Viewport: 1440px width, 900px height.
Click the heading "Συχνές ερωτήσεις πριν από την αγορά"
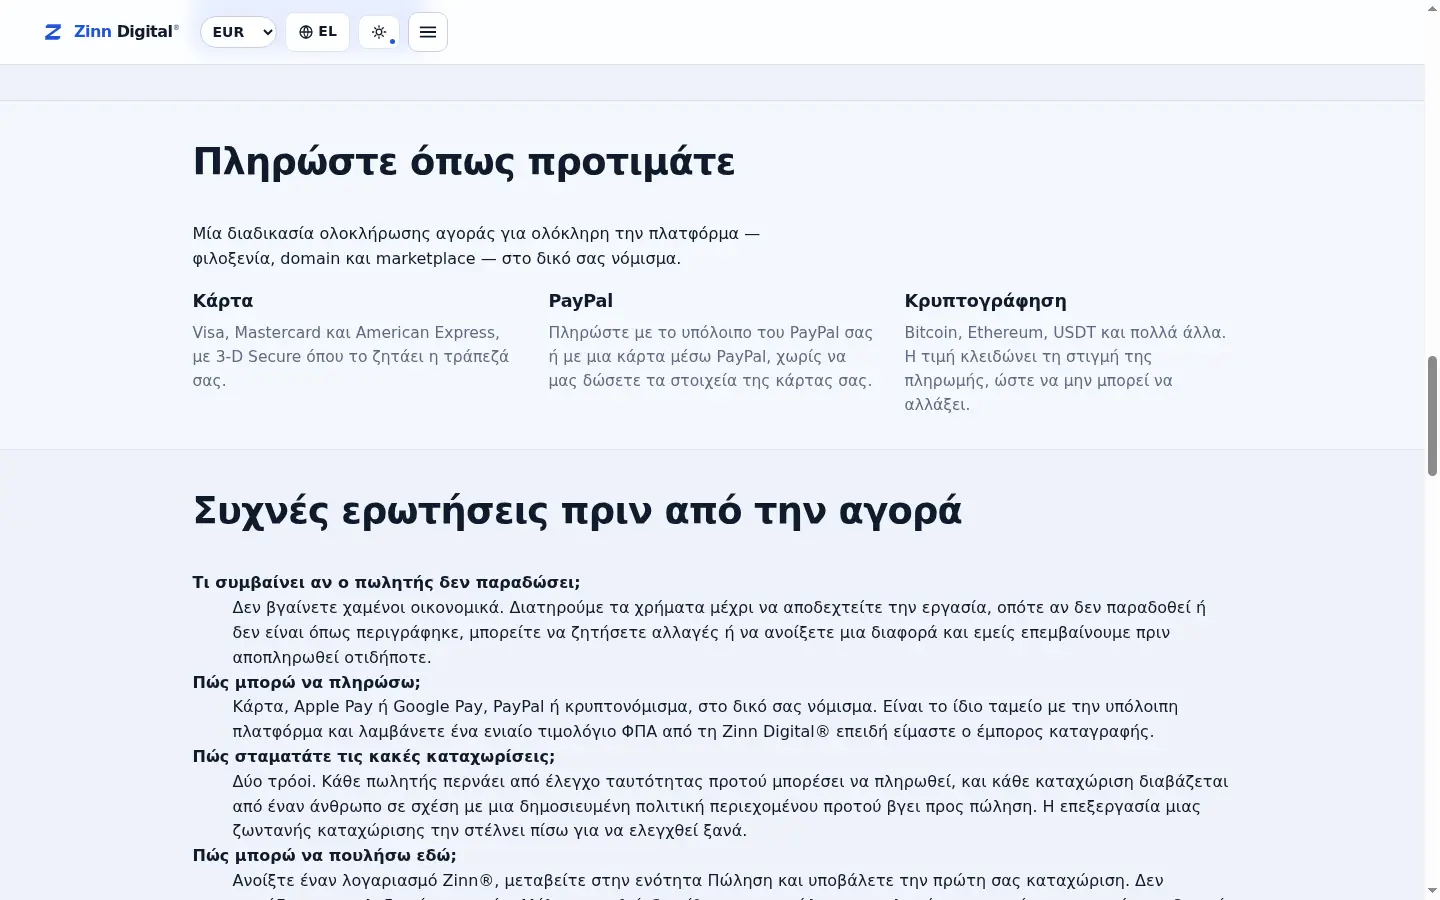(577, 511)
